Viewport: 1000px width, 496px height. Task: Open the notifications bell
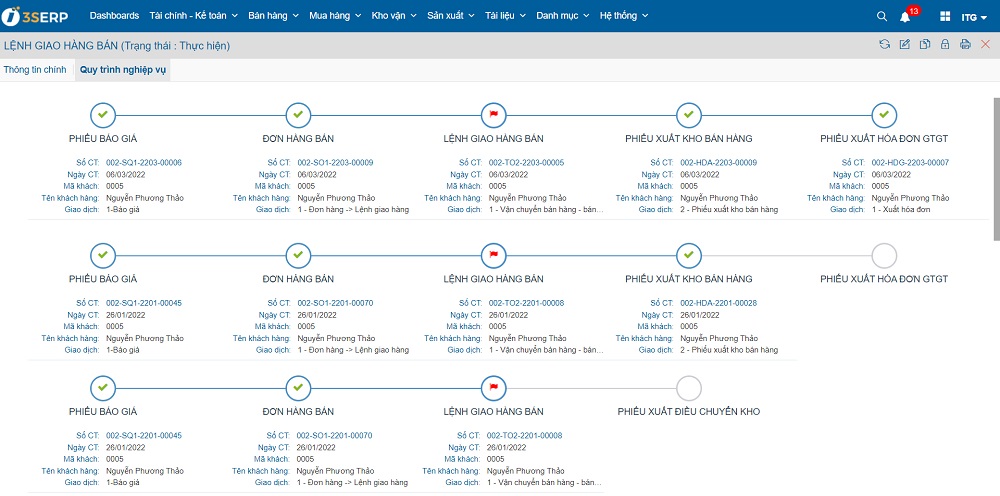[x=905, y=16]
